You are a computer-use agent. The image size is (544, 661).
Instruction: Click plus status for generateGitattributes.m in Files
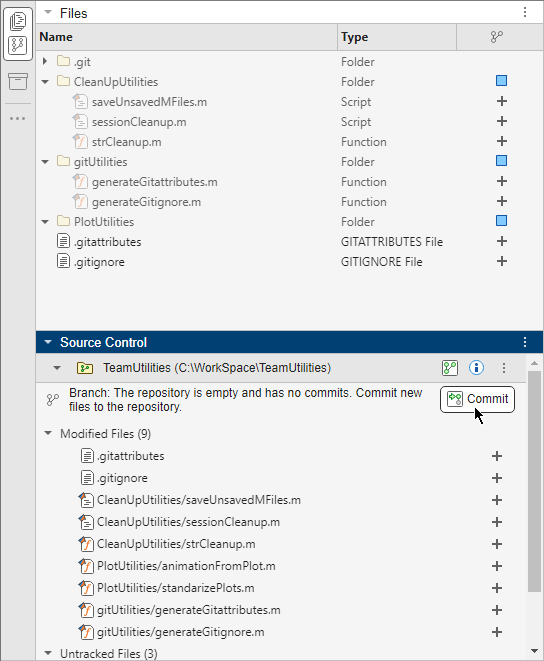pos(501,181)
